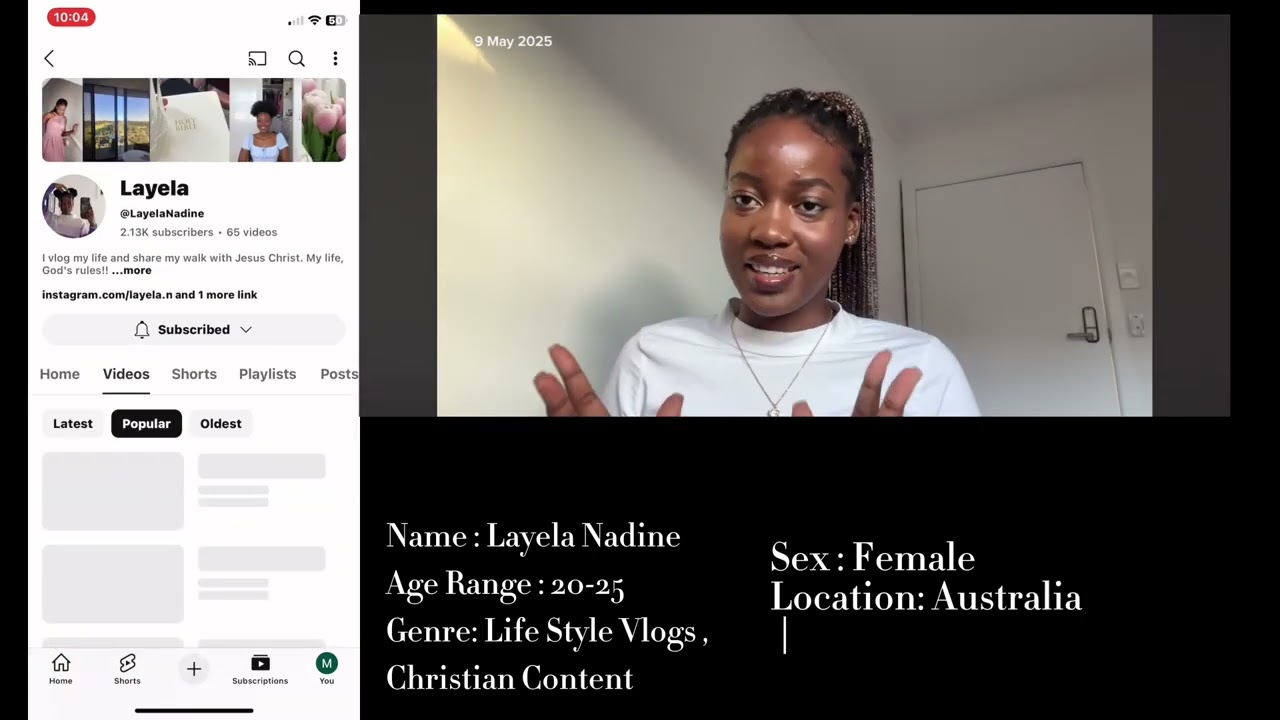Click the Location: Australia caption
This screenshot has height=720, width=1280.
[926, 597]
